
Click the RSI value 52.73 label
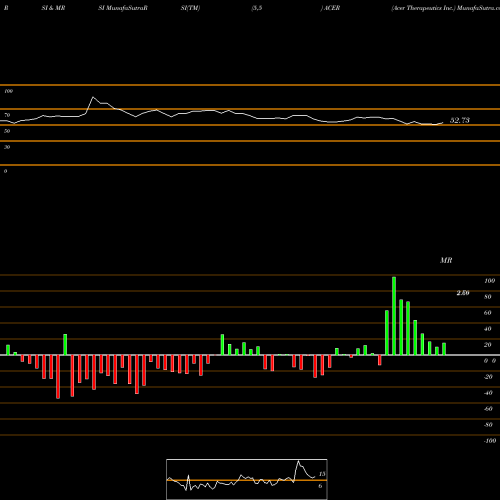[x=460, y=120]
